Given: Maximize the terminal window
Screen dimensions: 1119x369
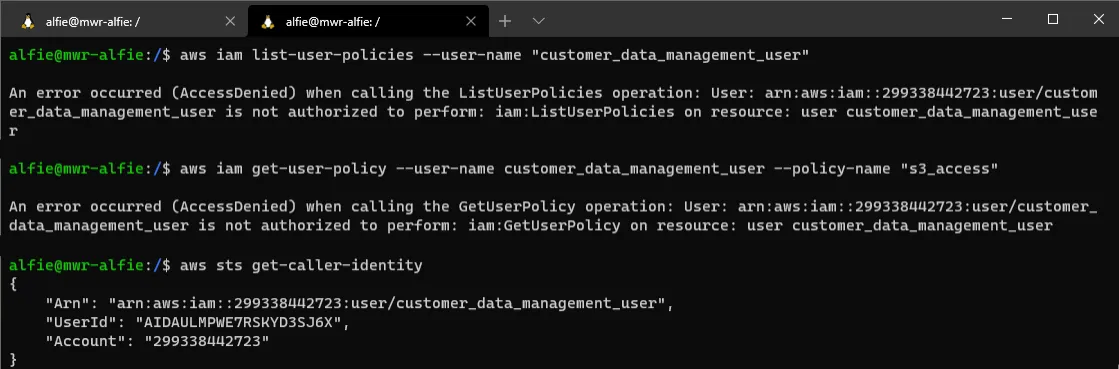Looking at the screenshot, I should 1053,19.
